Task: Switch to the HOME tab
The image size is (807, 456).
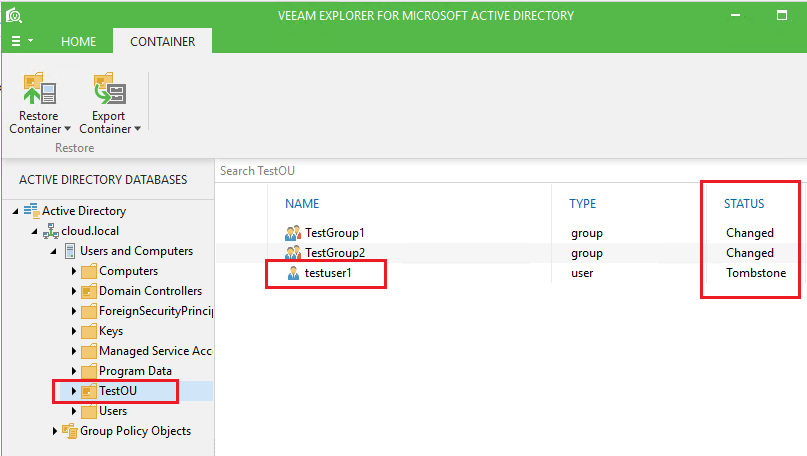Action: pyautogui.click(x=79, y=41)
